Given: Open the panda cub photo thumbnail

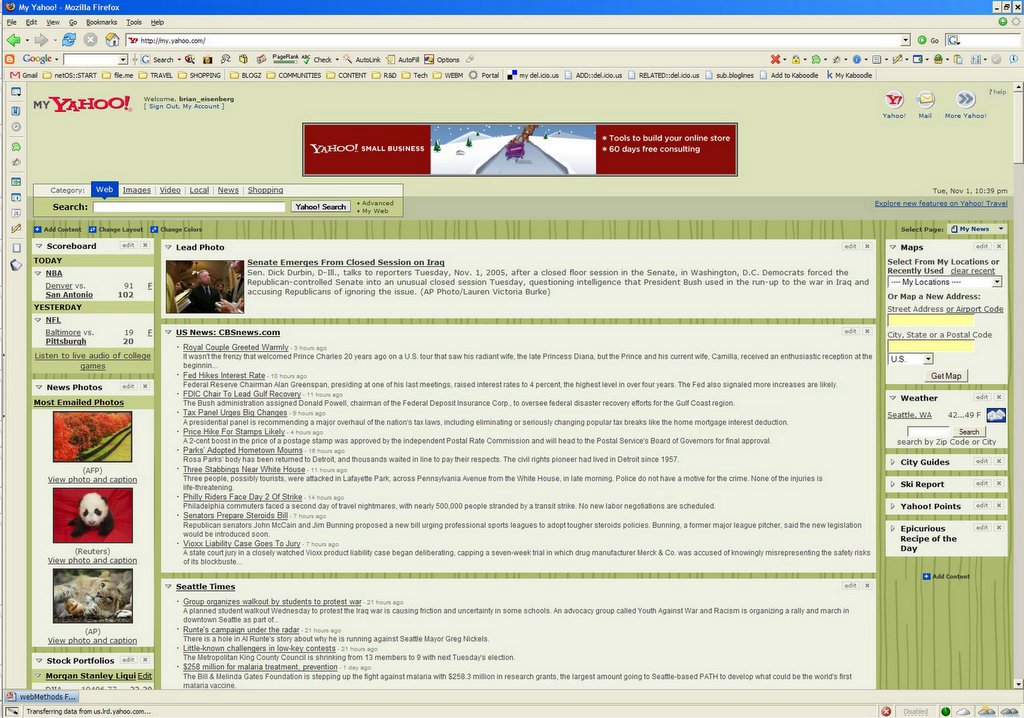Looking at the screenshot, I should point(93,516).
